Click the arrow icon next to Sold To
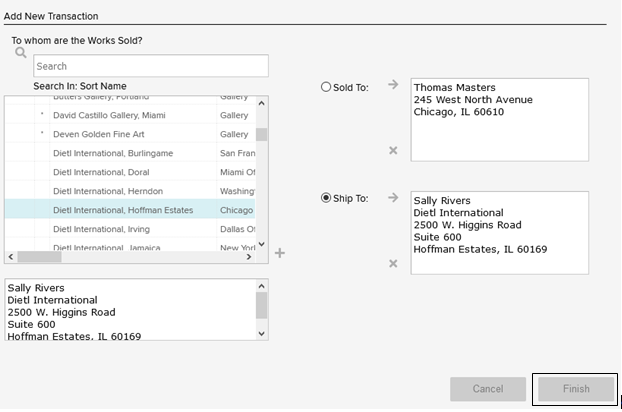The height and width of the screenshot is (412, 622). point(393,86)
